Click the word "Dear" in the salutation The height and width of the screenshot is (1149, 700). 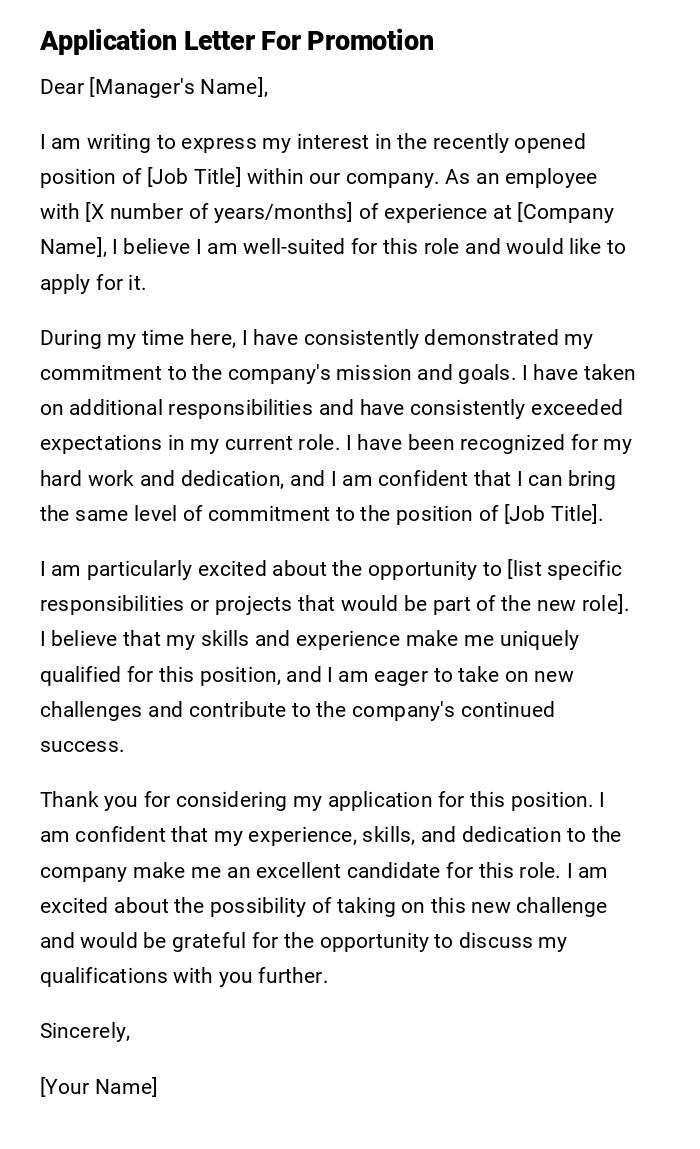(62, 87)
